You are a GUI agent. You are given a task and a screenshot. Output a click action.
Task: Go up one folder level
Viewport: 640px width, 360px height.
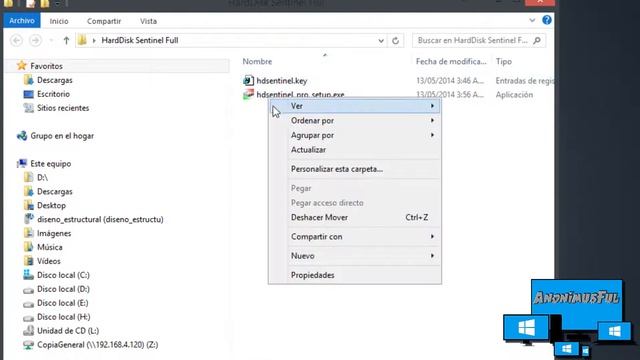click(66, 40)
